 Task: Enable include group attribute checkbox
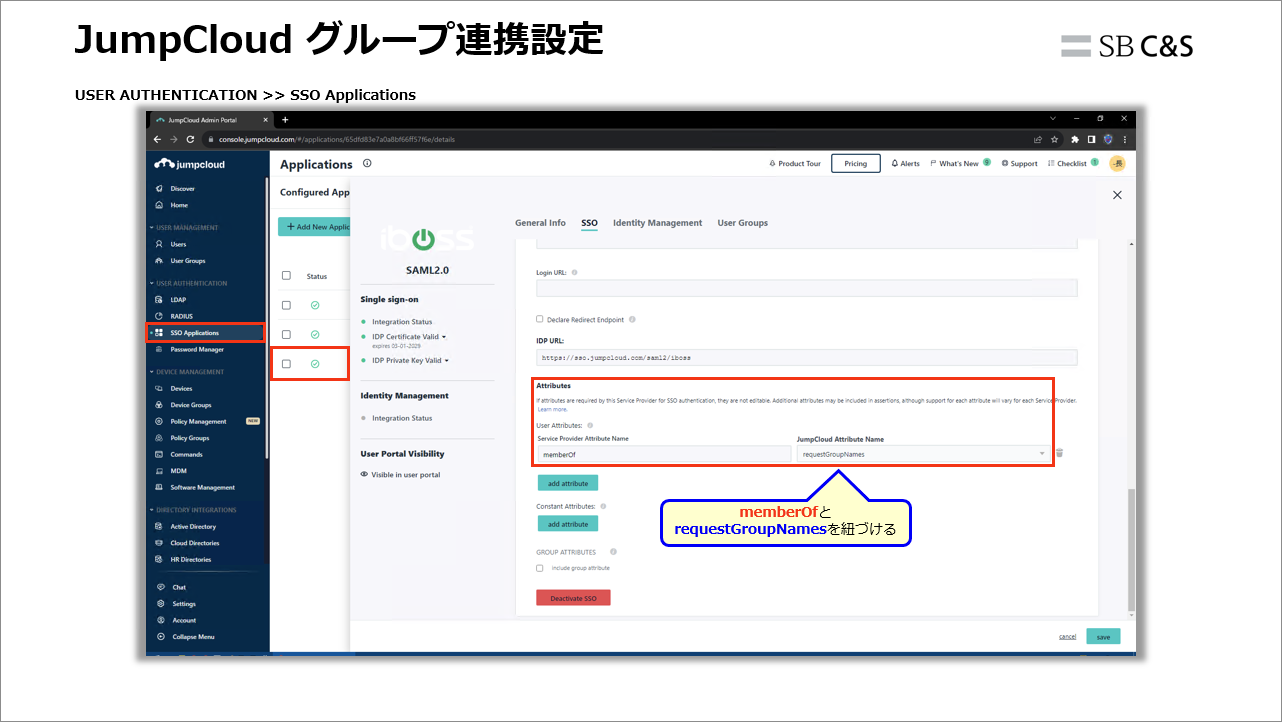pyautogui.click(x=540, y=568)
